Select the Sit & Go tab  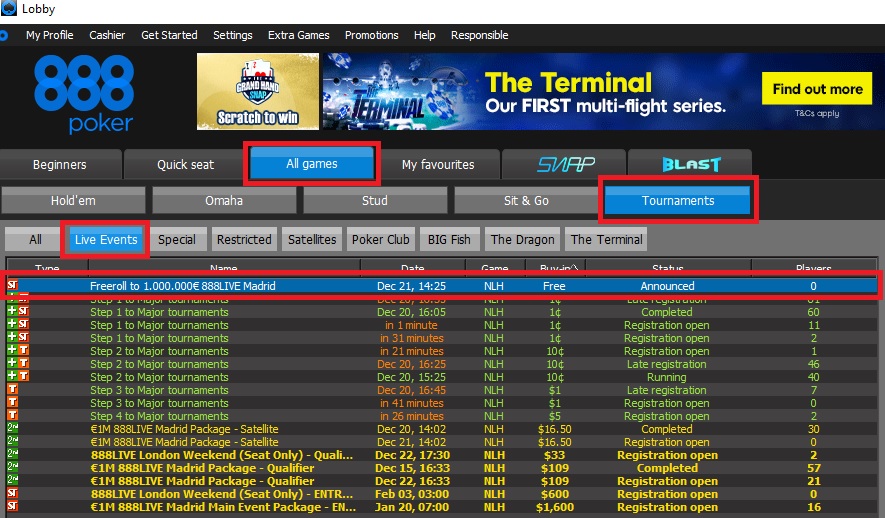point(526,201)
